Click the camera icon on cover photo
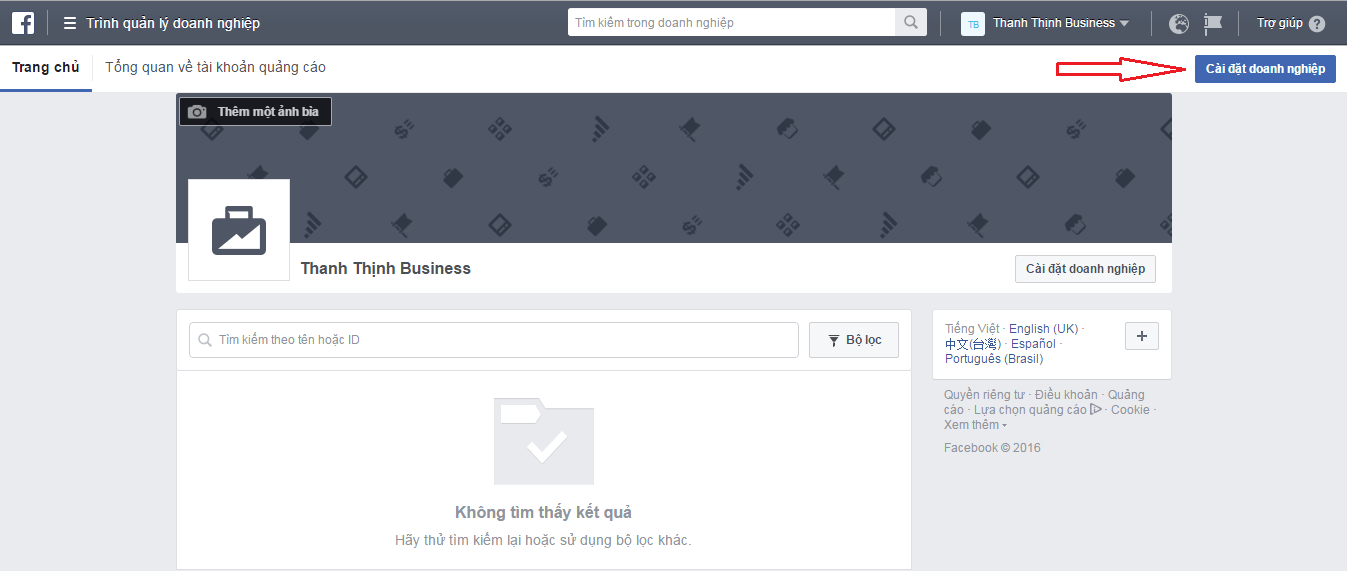Screen dimensions: 1347x571 (197, 112)
